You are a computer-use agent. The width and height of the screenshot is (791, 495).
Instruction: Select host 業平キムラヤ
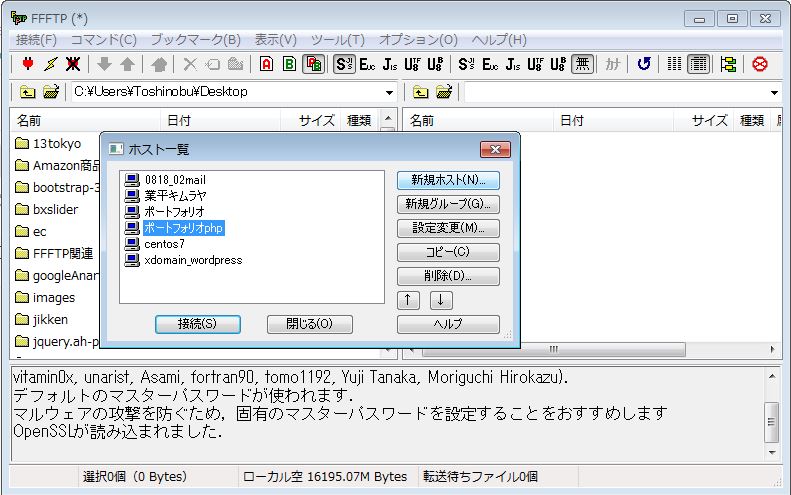(175, 196)
